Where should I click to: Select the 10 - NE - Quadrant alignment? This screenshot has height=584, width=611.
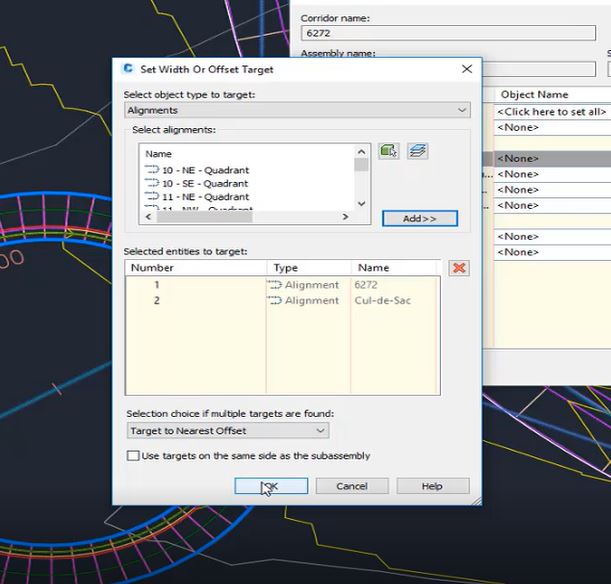tap(197, 170)
